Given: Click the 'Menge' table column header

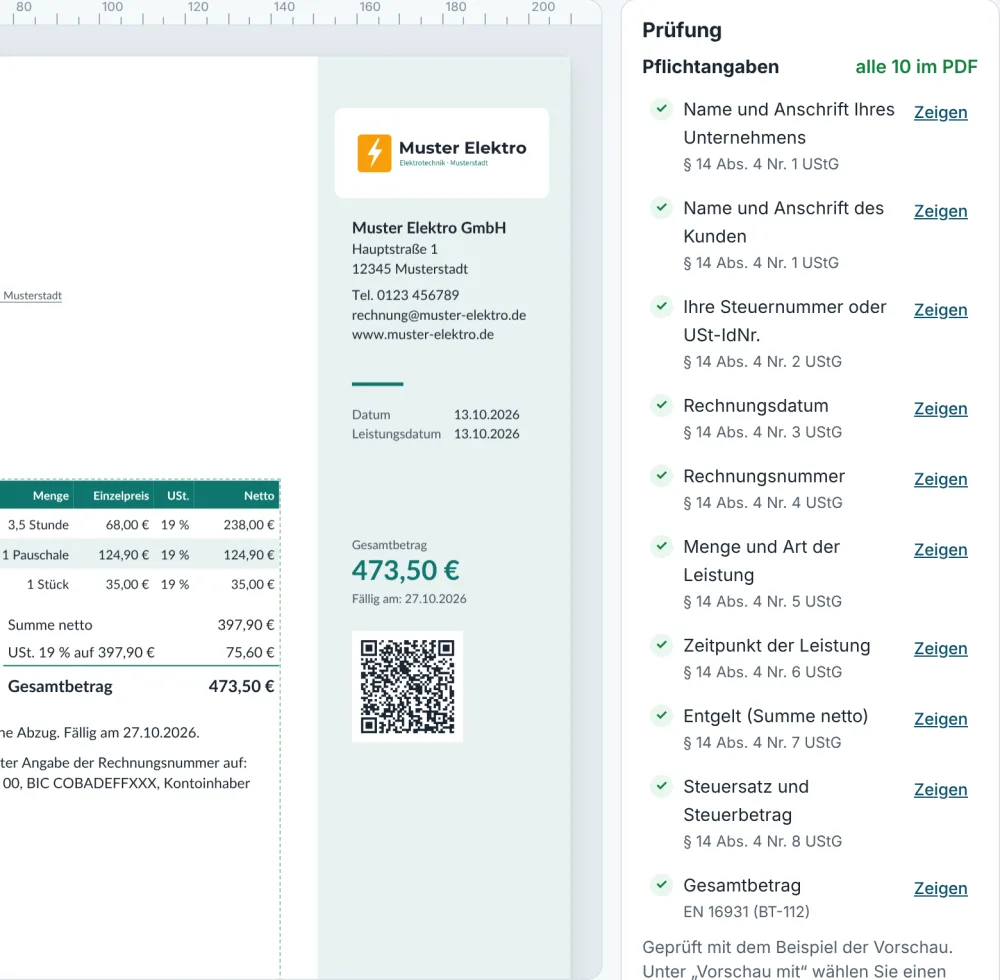Looking at the screenshot, I should tap(50, 495).
